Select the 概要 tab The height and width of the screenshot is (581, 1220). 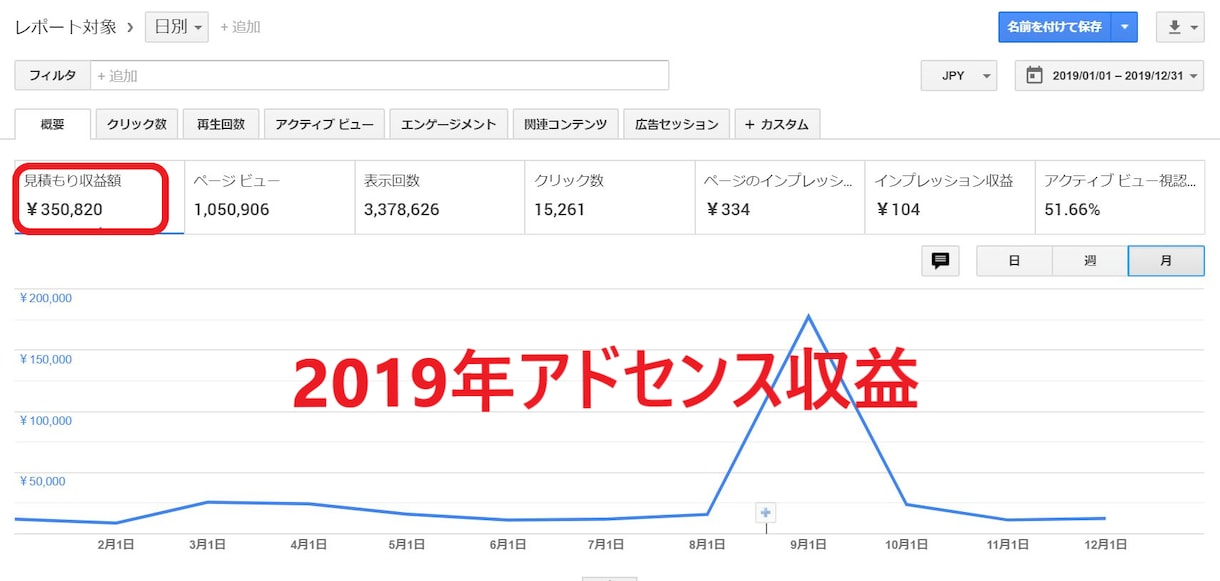(x=53, y=124)
